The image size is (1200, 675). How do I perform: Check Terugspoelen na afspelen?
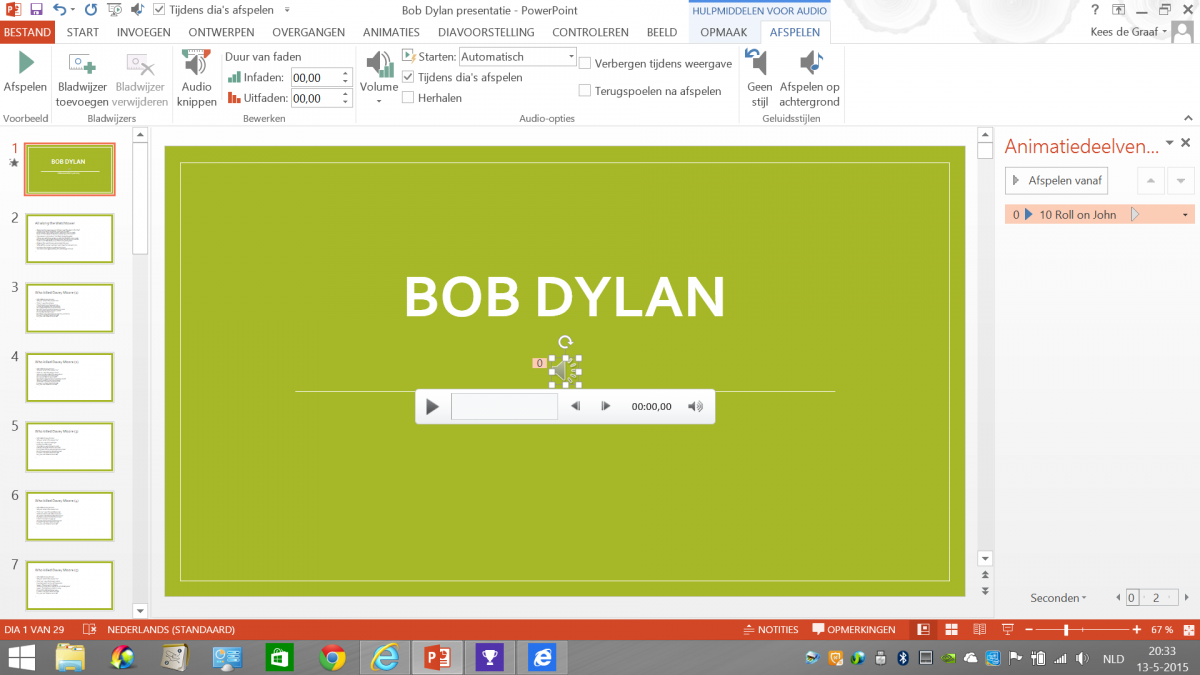click(585, 91)
